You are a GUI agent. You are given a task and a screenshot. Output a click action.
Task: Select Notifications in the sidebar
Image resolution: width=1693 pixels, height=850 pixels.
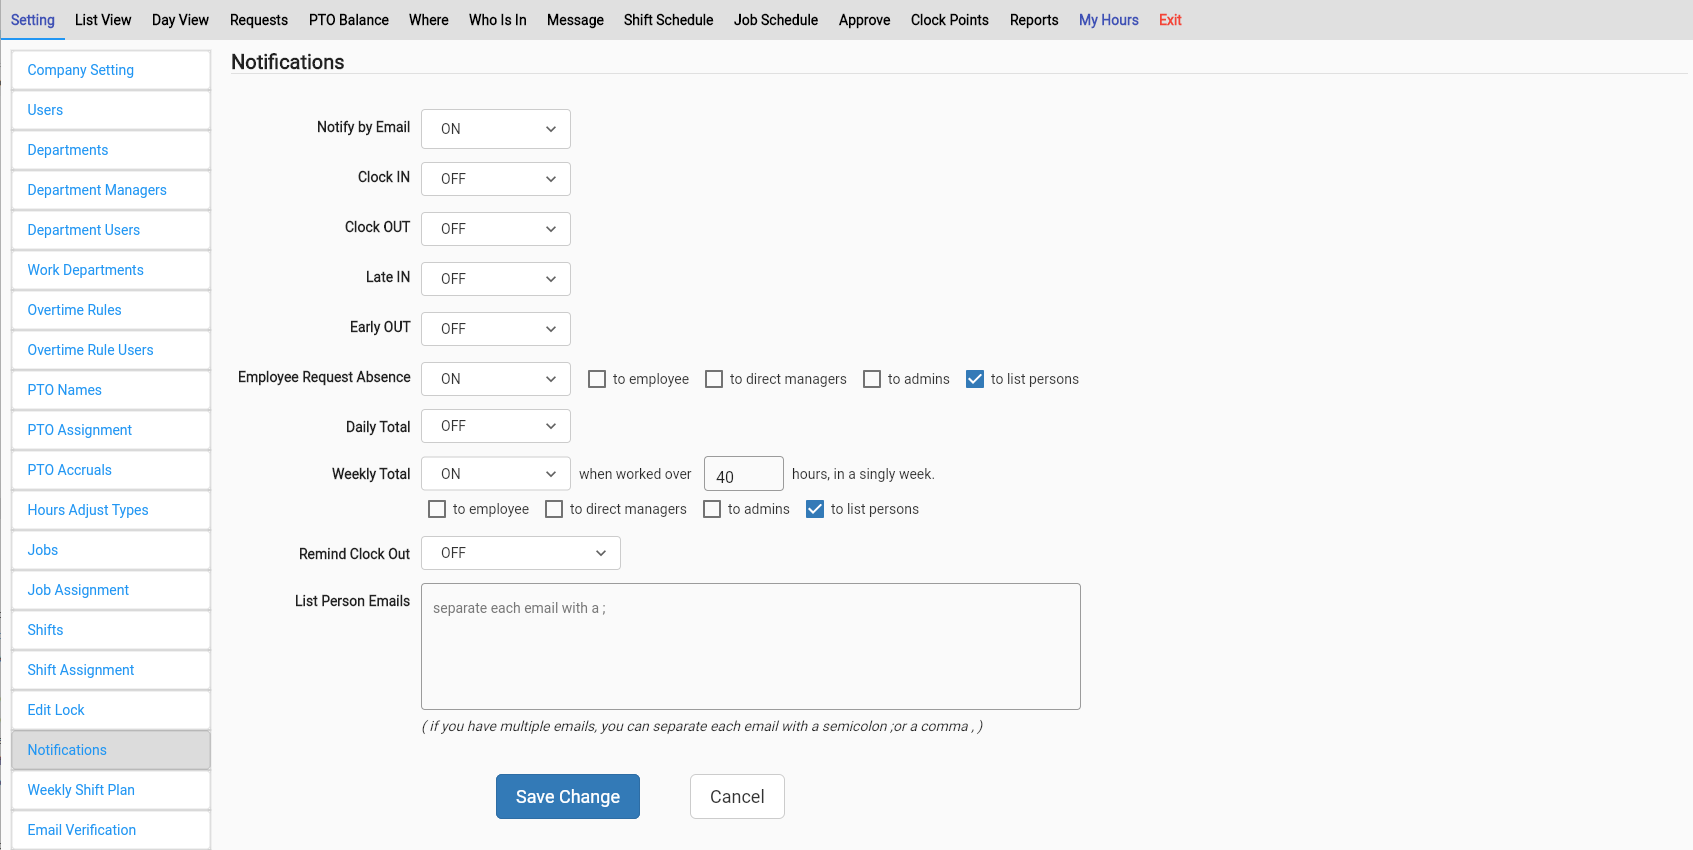[111, 750]
